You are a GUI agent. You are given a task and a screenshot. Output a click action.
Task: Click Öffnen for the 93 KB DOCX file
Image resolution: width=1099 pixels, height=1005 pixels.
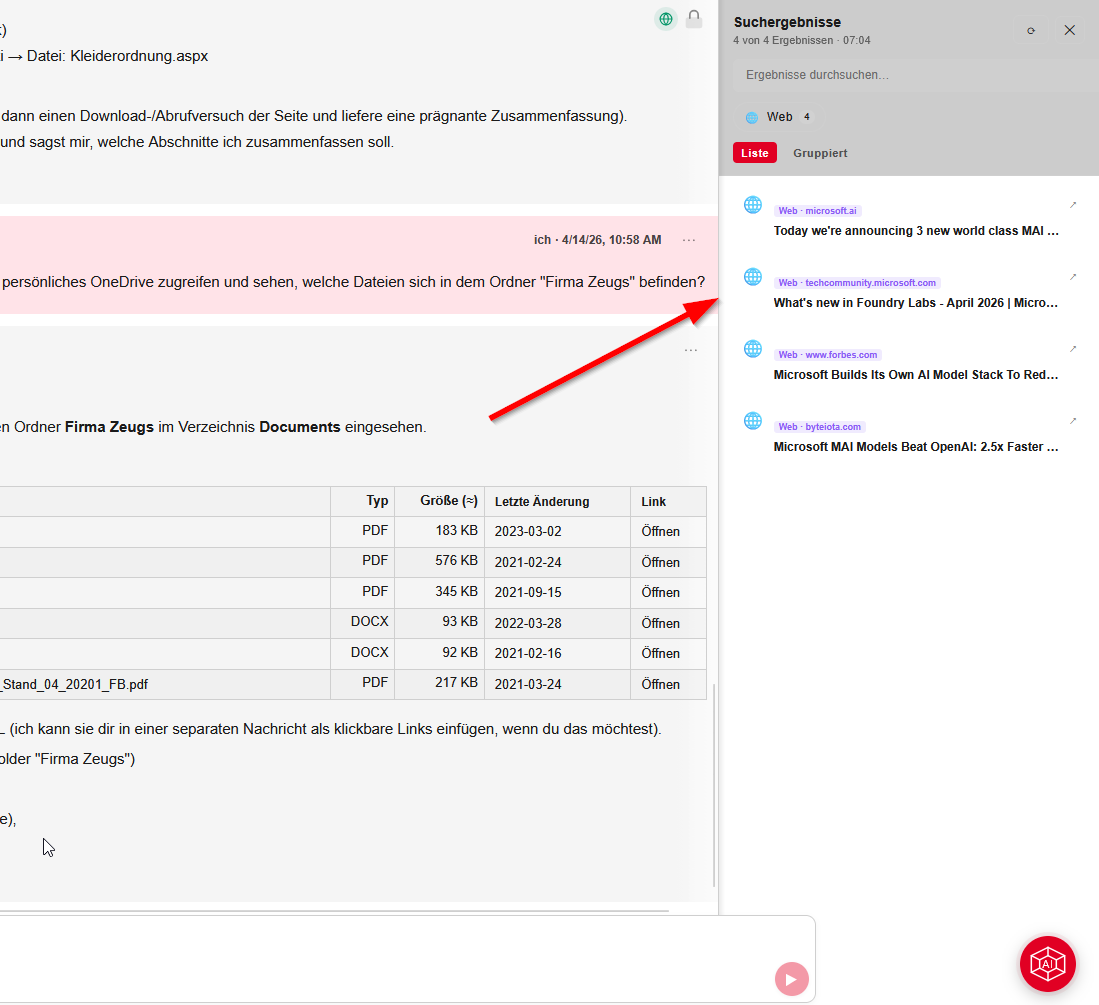coord(660,623)
